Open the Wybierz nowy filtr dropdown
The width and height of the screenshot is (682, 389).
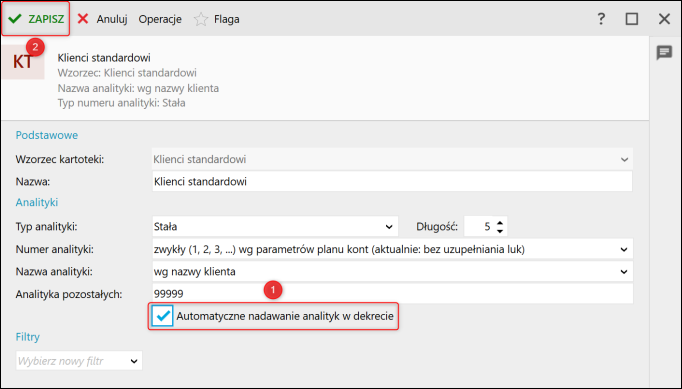(x=79, y=361)
